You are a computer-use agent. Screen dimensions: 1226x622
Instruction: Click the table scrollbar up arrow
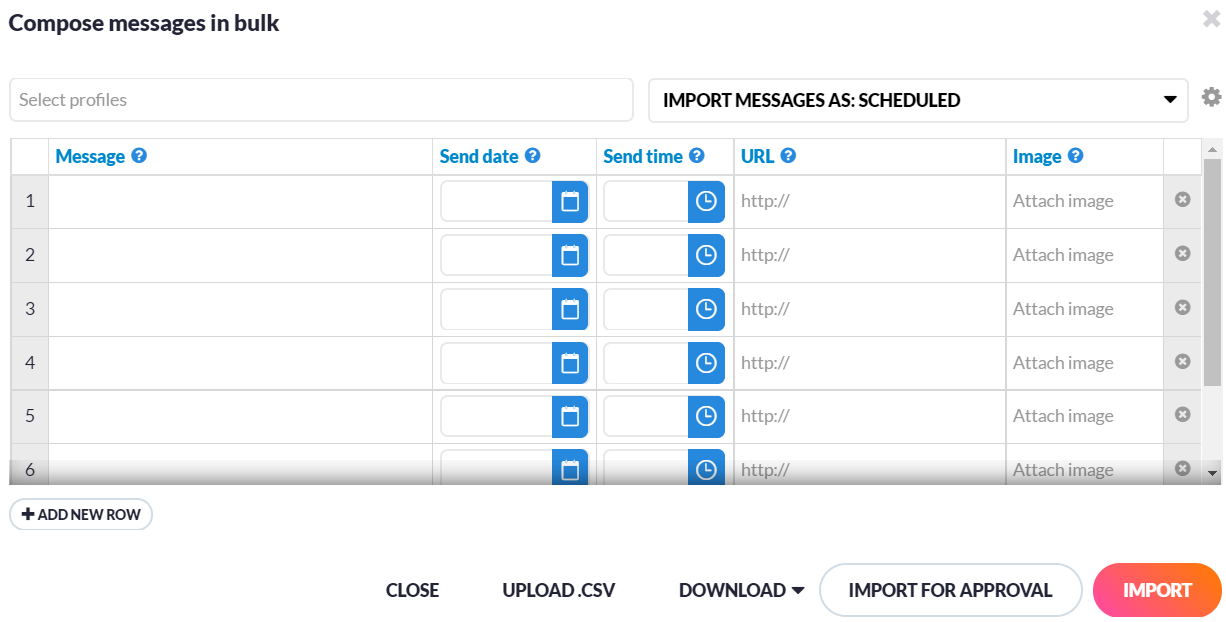(1212, 150)
